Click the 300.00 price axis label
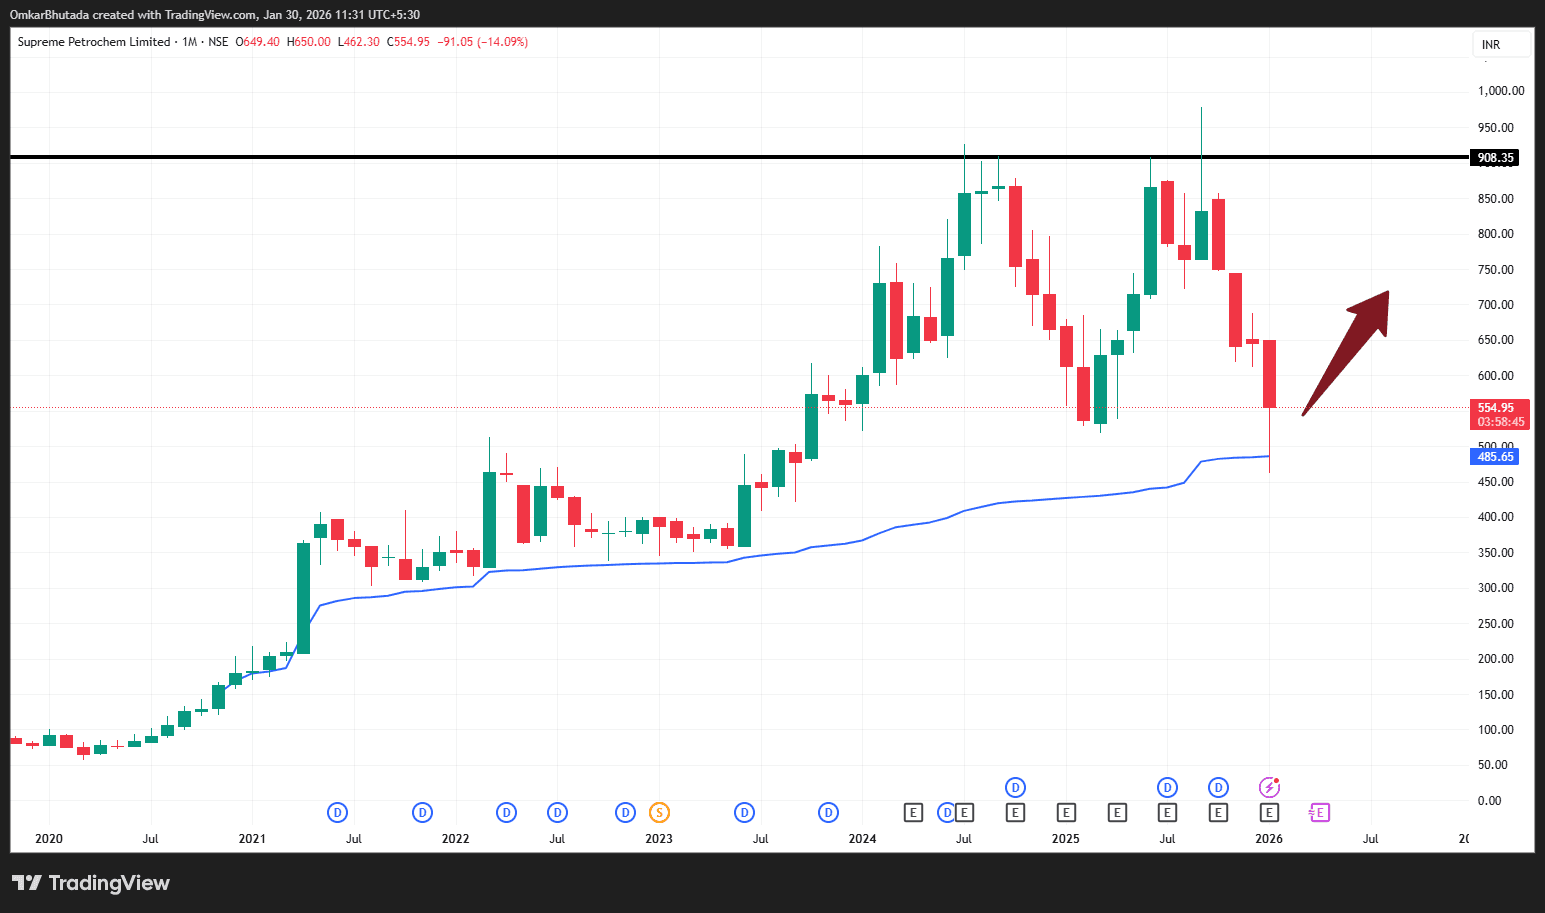Screen dimensions: 1545x913 pyautogui.click(x=1496, y=588)
